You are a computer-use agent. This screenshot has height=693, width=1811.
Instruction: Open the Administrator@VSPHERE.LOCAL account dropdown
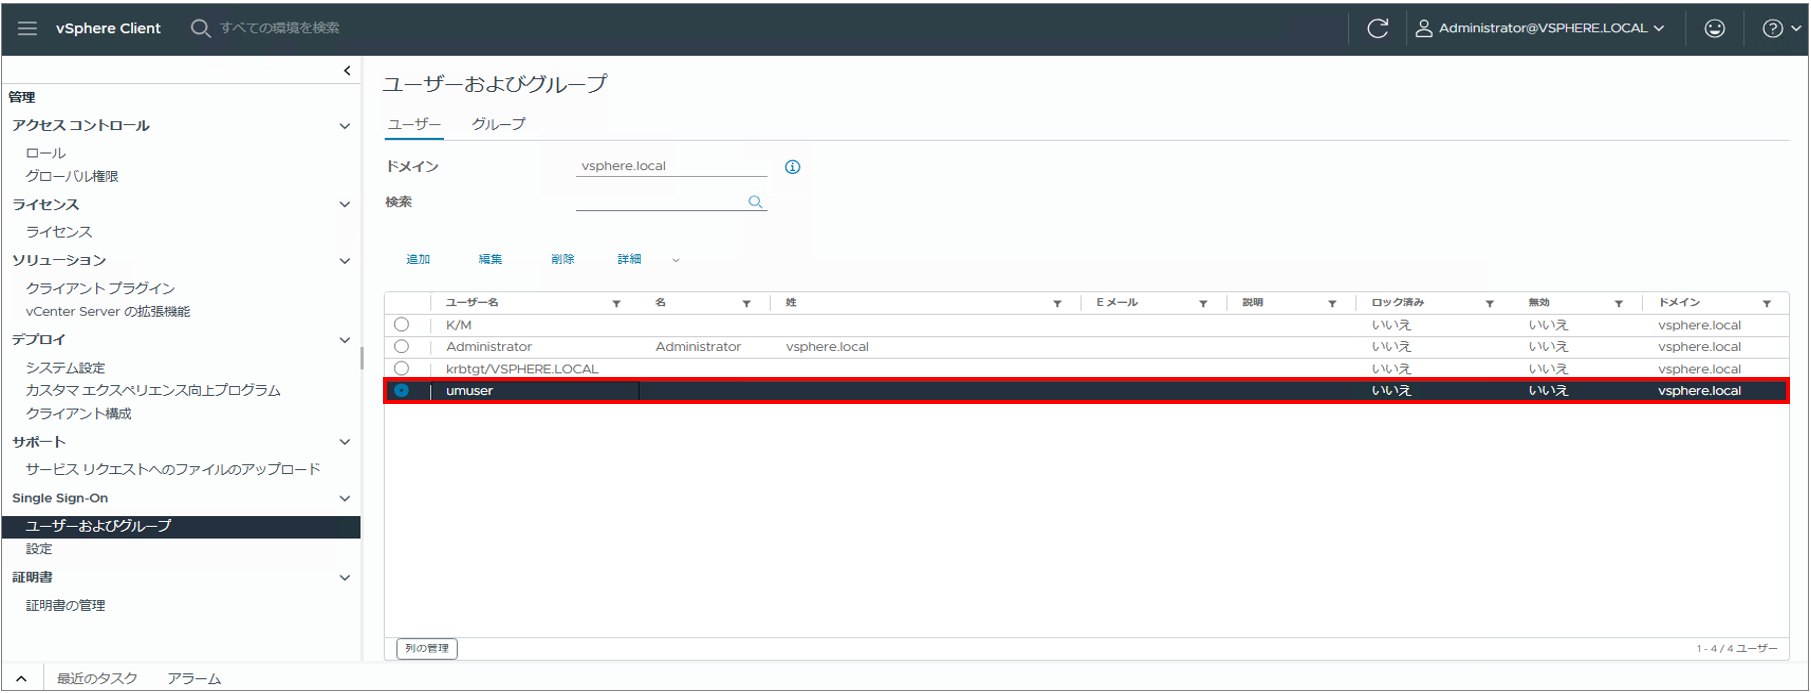[1540, 28]
